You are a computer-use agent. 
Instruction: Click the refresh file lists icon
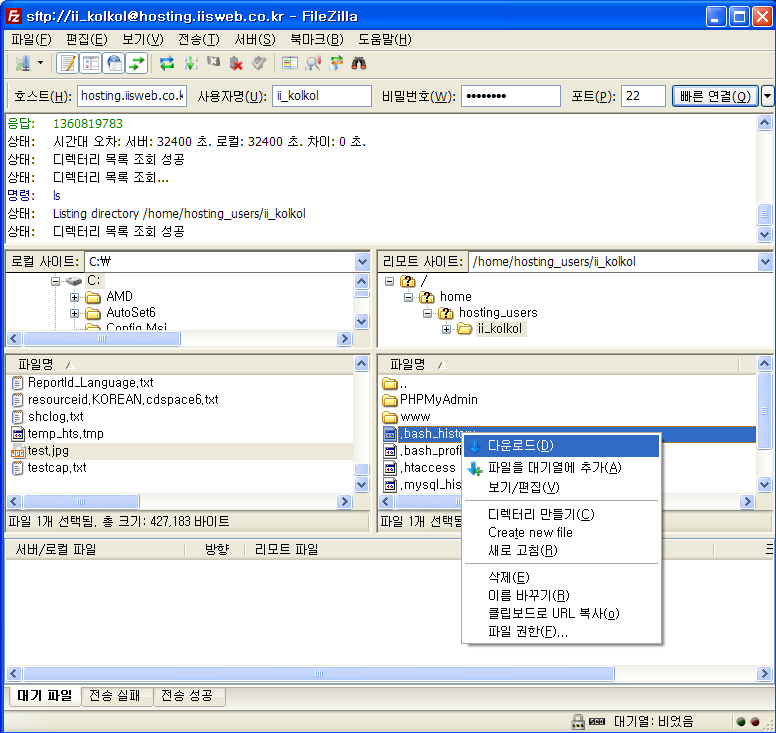(x=166, y=63)
